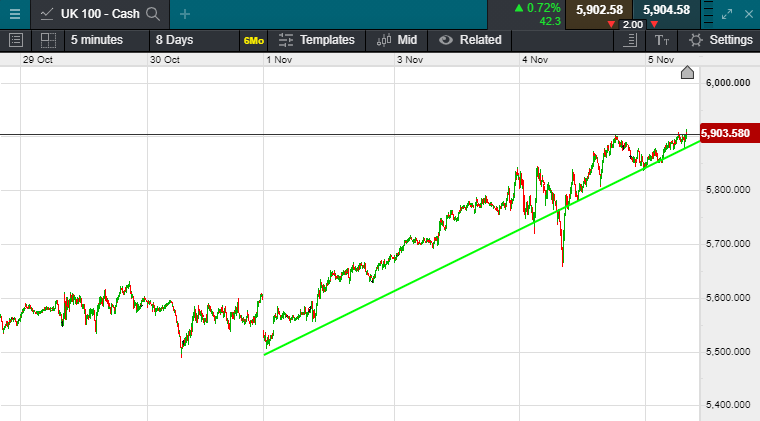Click the 5,400.000 price axis label
760x421 pixels.
click(x=728, y=405)
